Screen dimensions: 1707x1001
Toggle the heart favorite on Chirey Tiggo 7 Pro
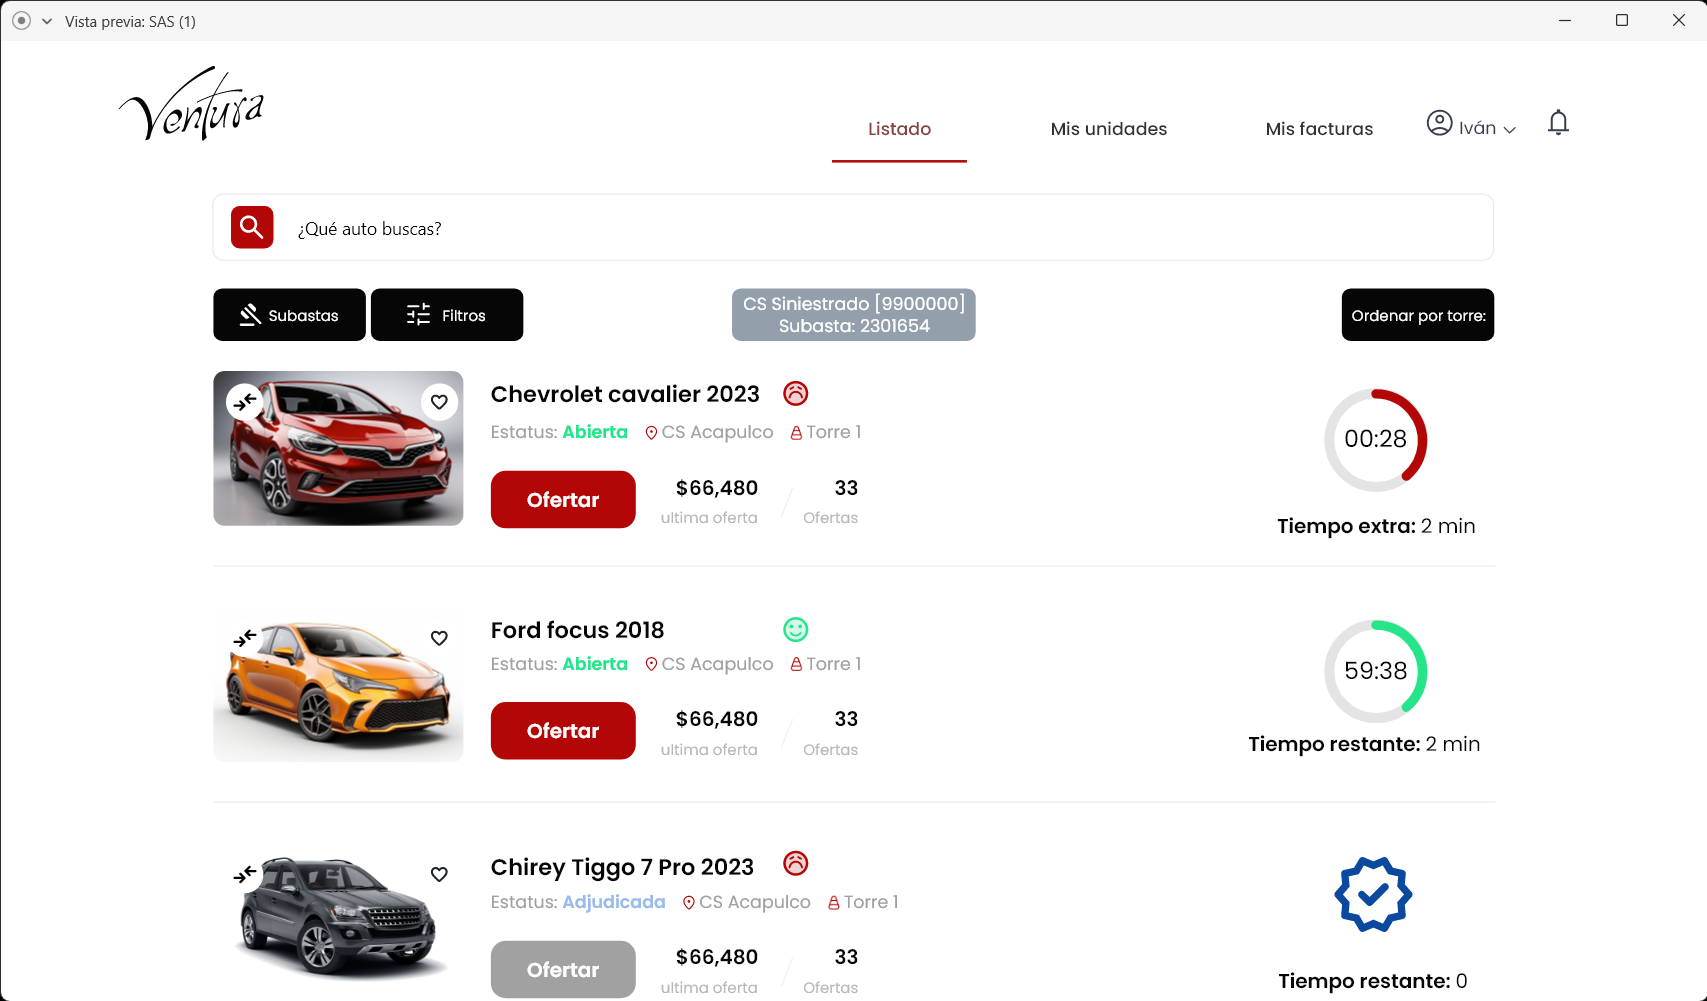tap(439, 874)
